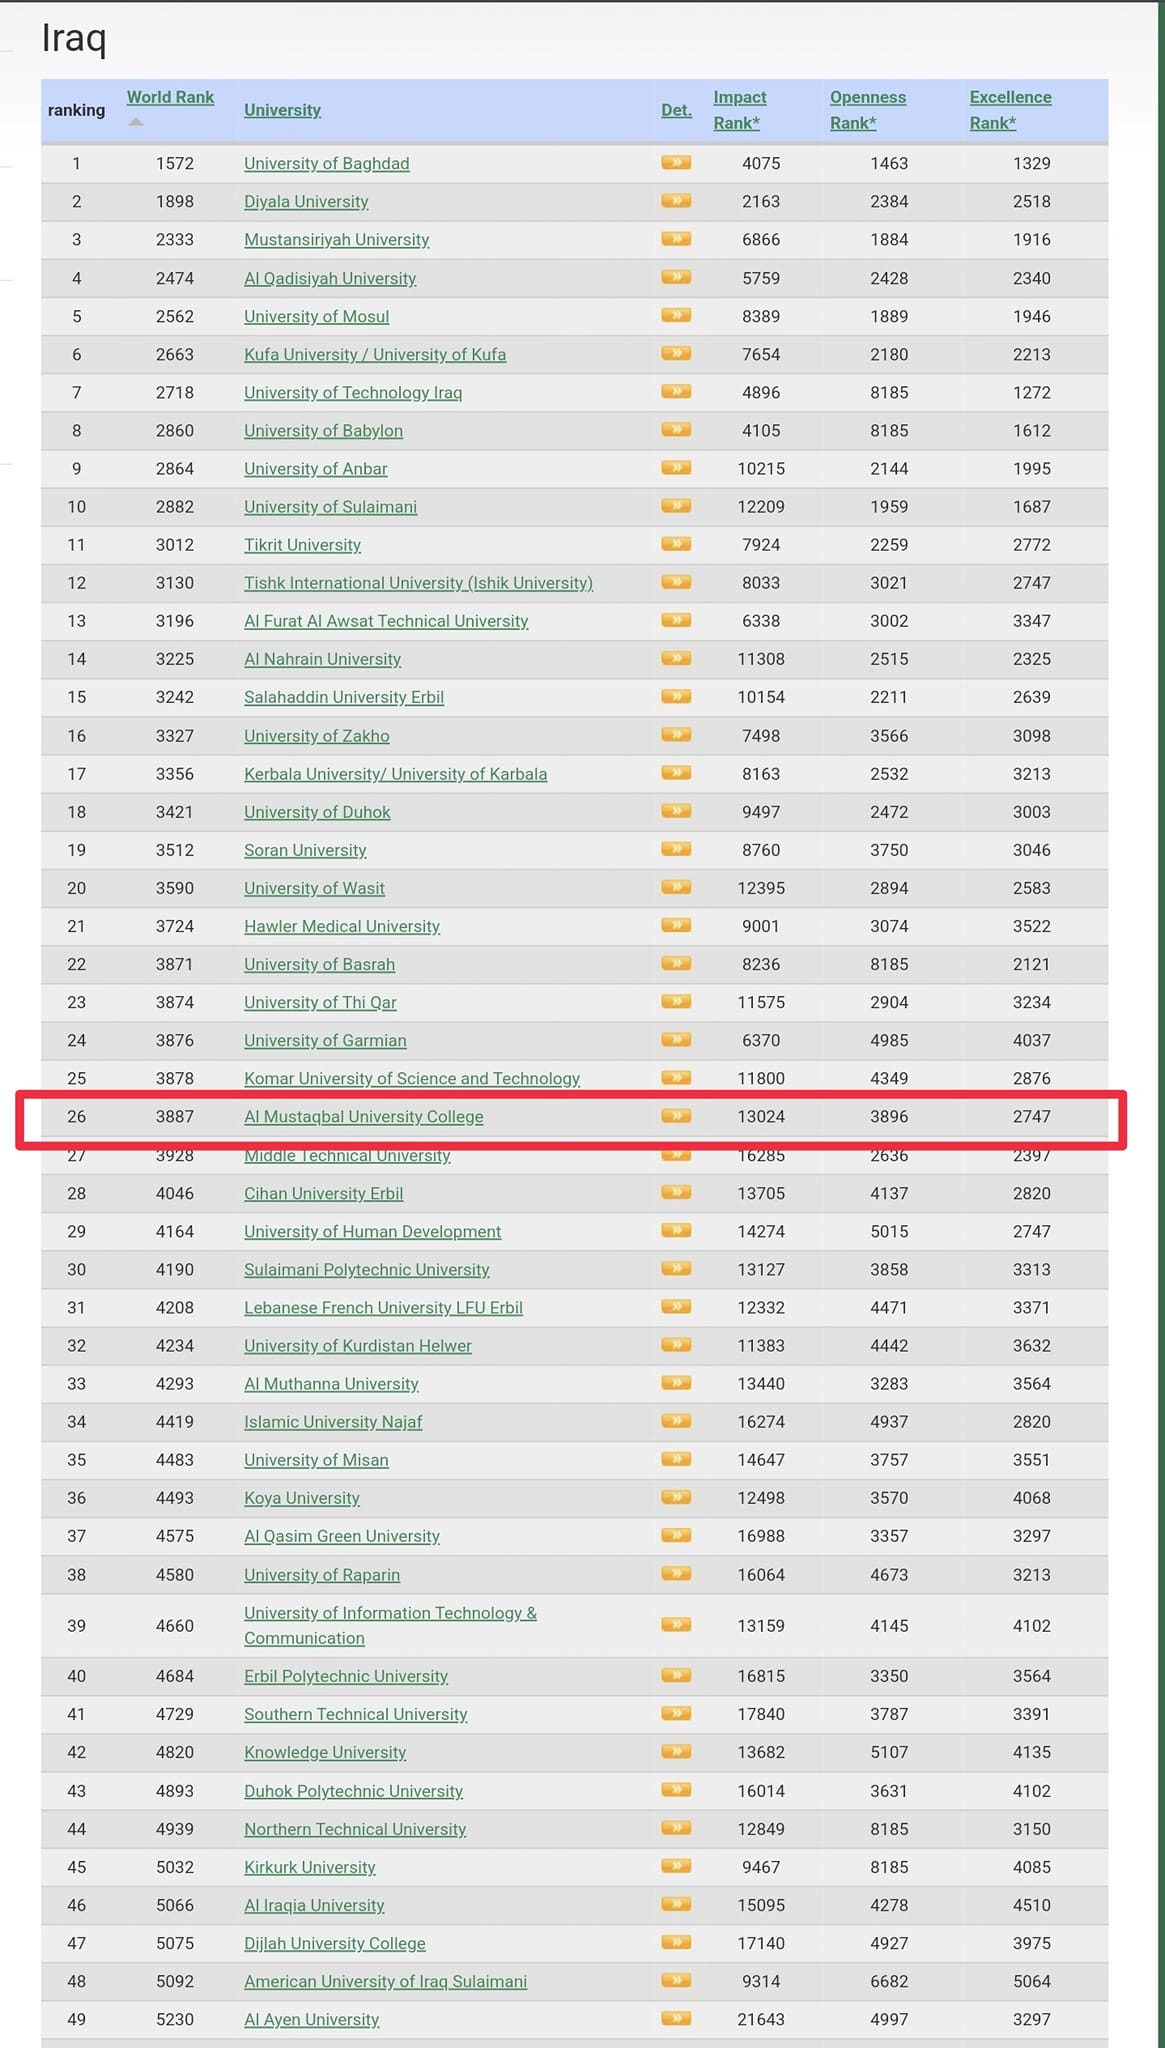
Task: Open details icon for University of Mosul
Action: coord(676,315)
